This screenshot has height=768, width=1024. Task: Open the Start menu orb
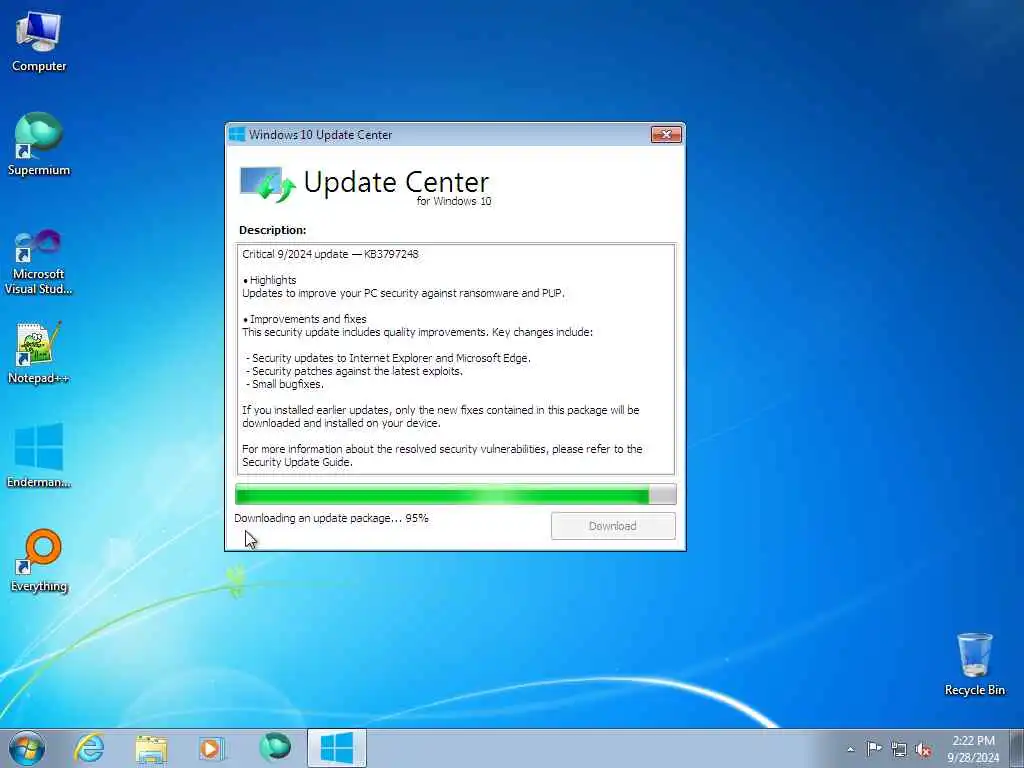27,748
